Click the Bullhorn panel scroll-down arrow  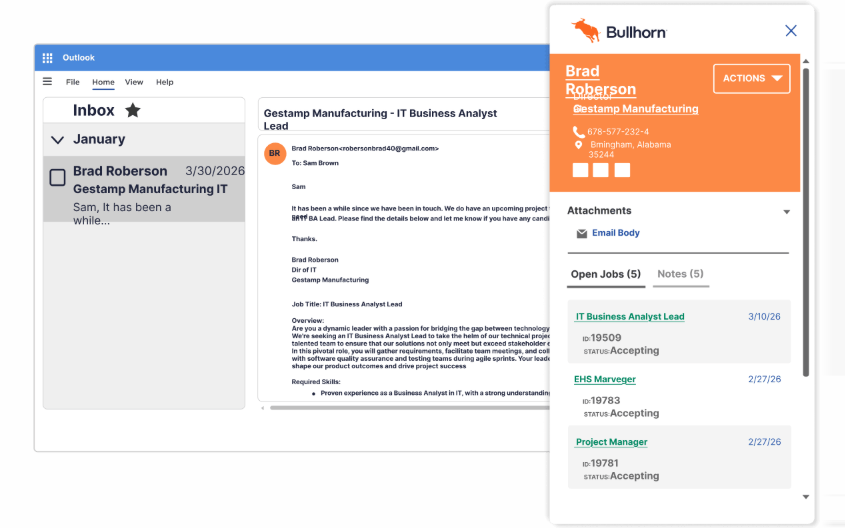tap(806, 497)
